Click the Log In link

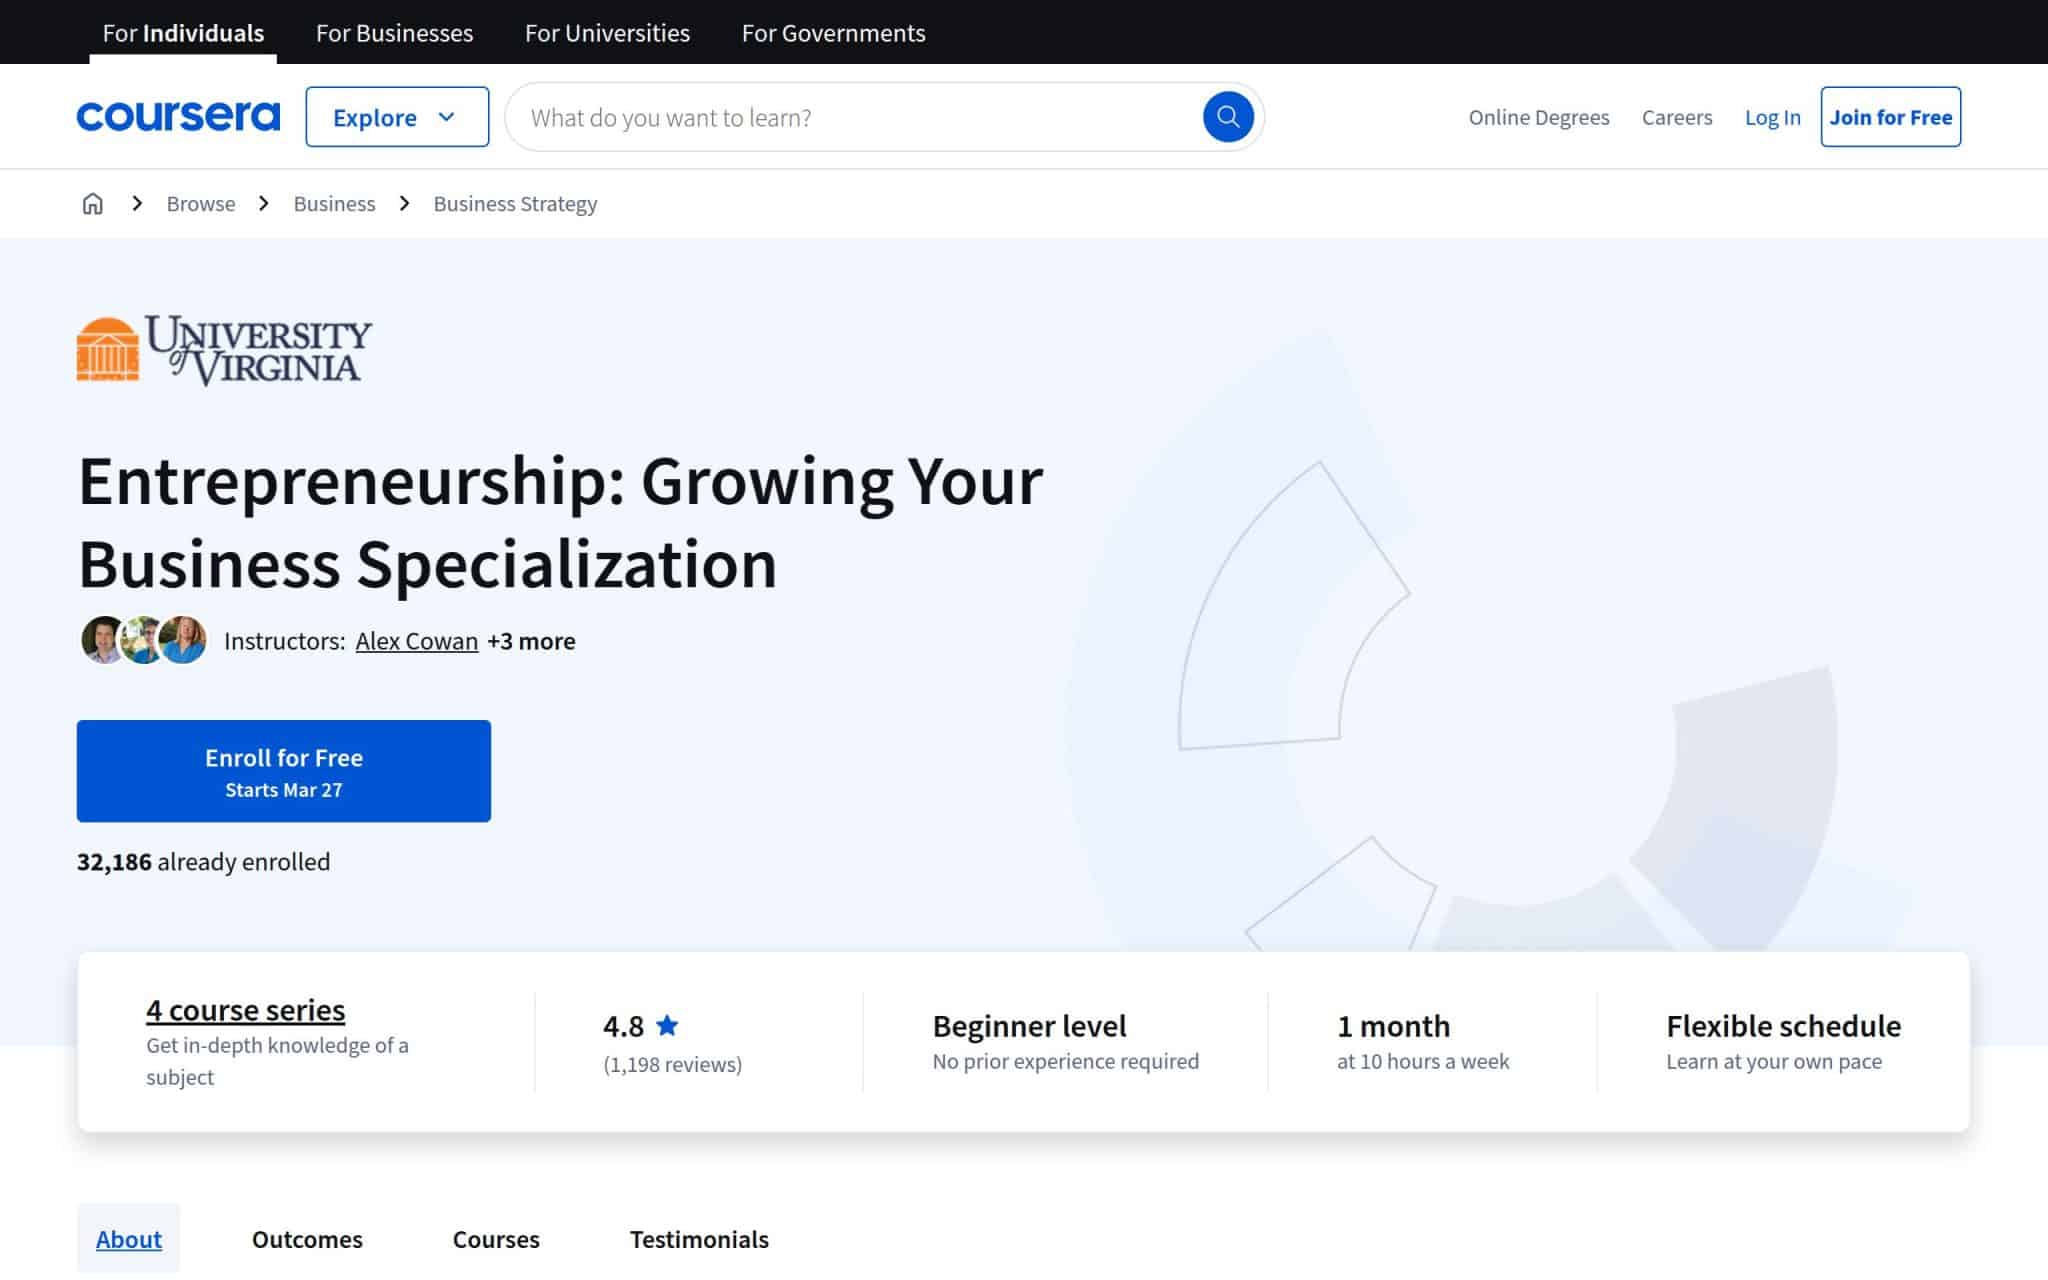tap(1772, 117)
